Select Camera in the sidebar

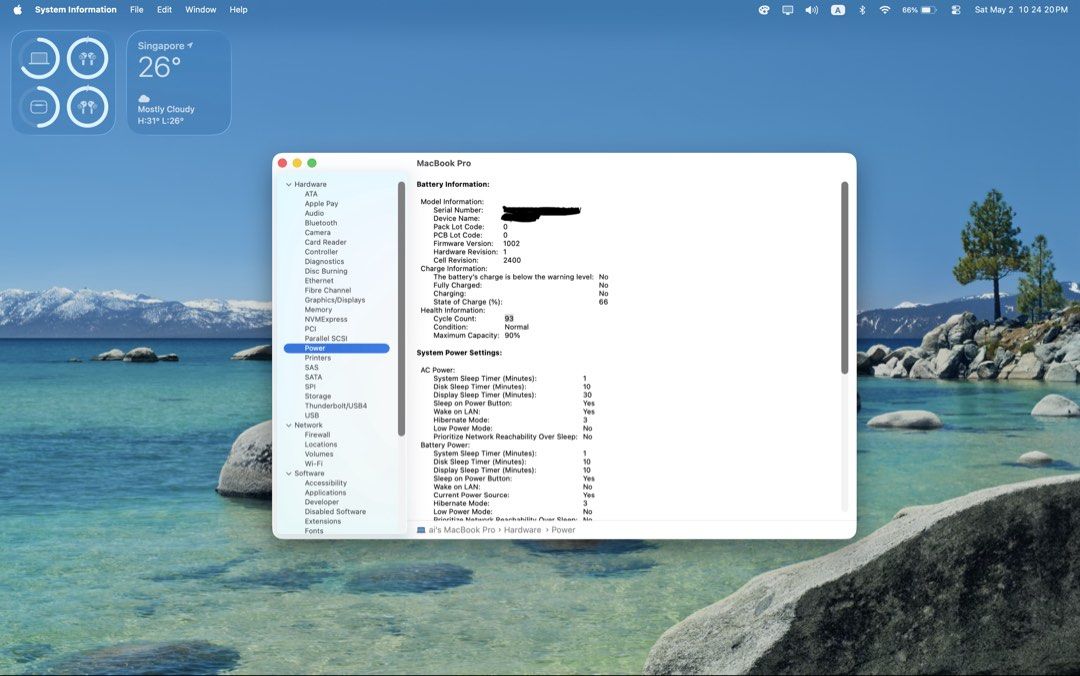(318, 233)
